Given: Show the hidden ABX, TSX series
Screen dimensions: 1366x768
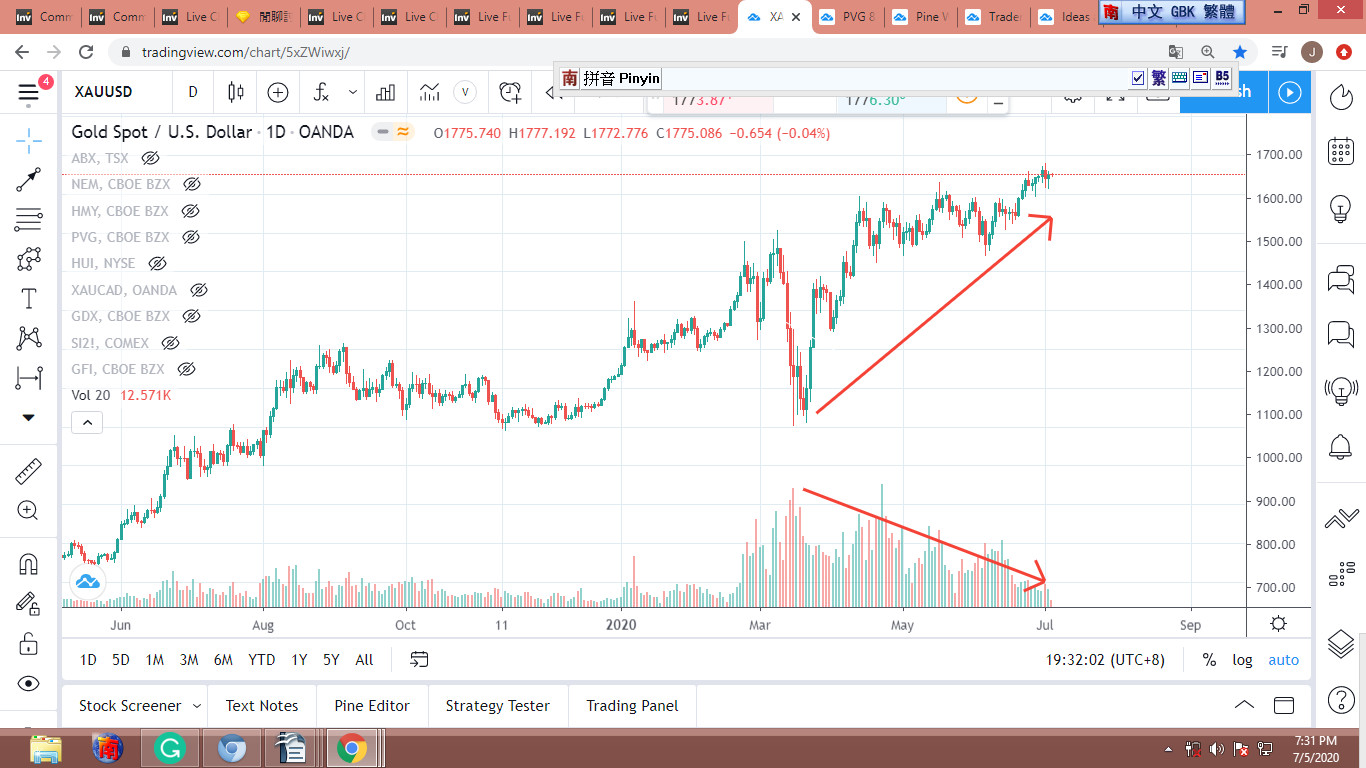Looking at the screenshot, I should [151, 158].
